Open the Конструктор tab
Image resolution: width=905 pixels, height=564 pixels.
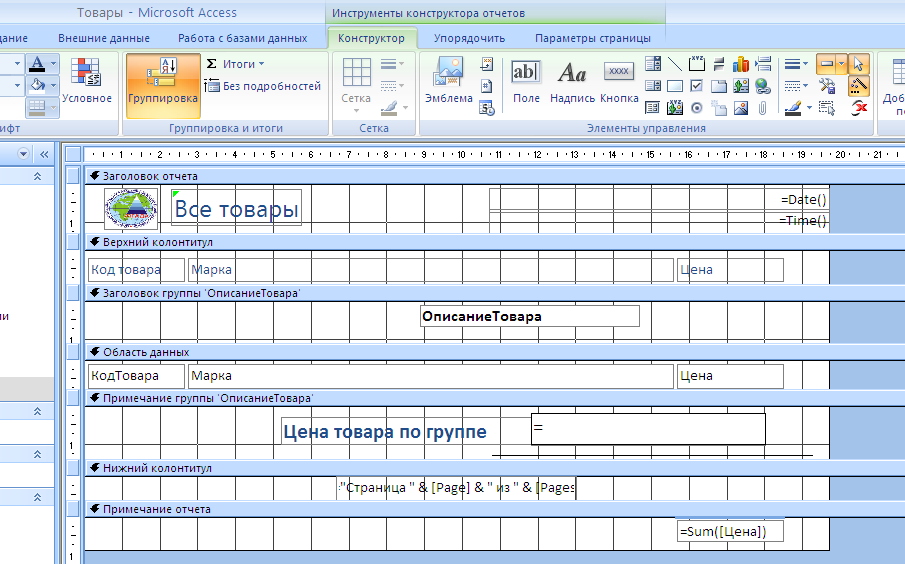tap(371, 38)
